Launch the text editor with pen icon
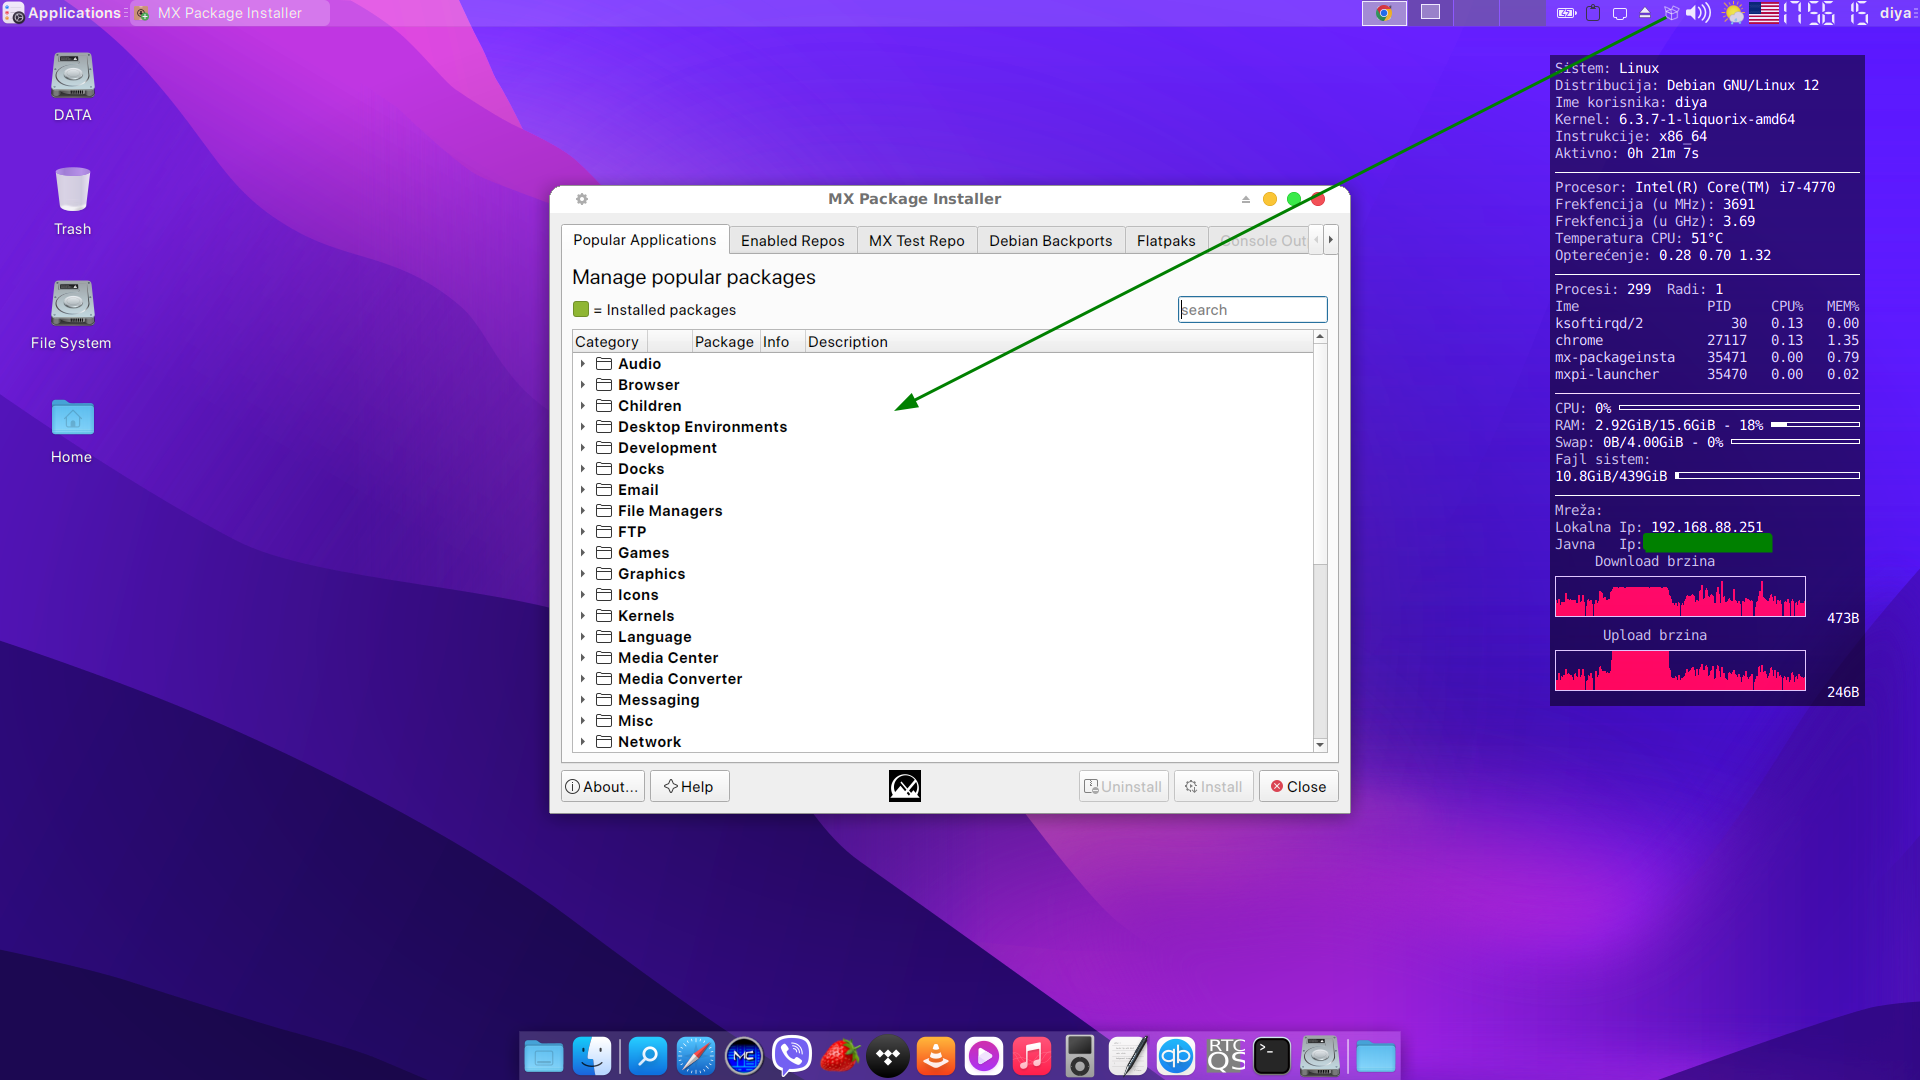The width and height of the screenshot is (1920, 1080). 1128,1056
